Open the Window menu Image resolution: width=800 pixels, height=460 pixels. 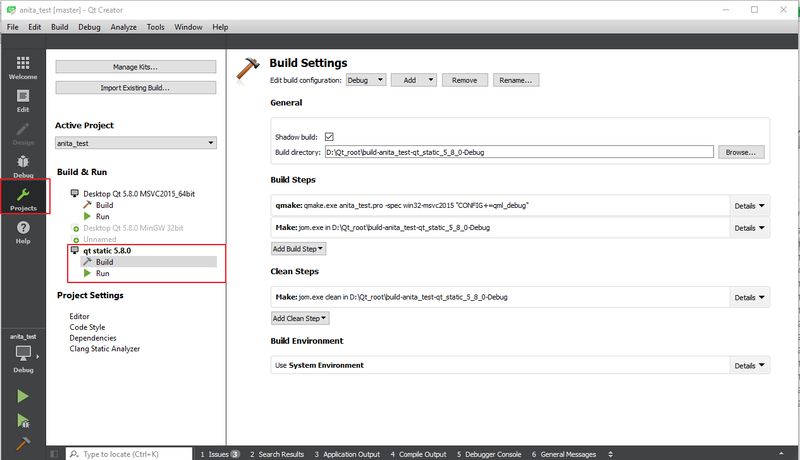click(188, 27)
